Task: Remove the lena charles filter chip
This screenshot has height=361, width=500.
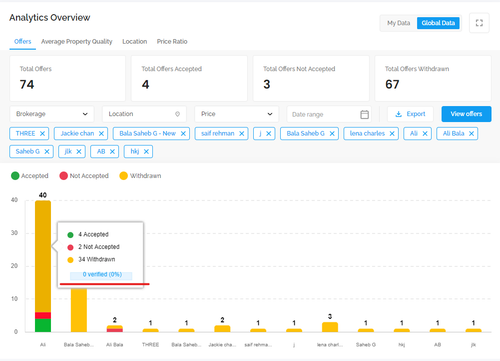Action: 392,134
